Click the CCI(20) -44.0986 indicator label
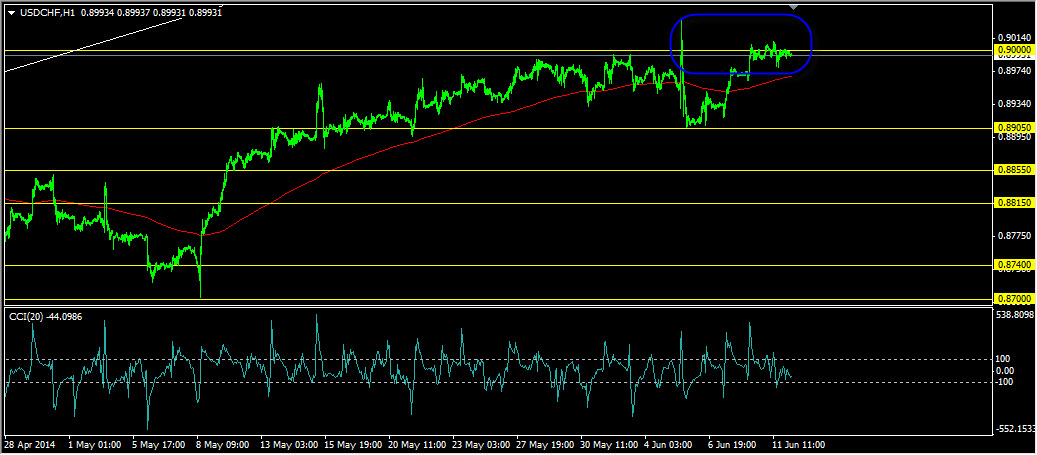Image resolution: width=1037 pixels, height=455 pixels. click(x=46, y=317)
